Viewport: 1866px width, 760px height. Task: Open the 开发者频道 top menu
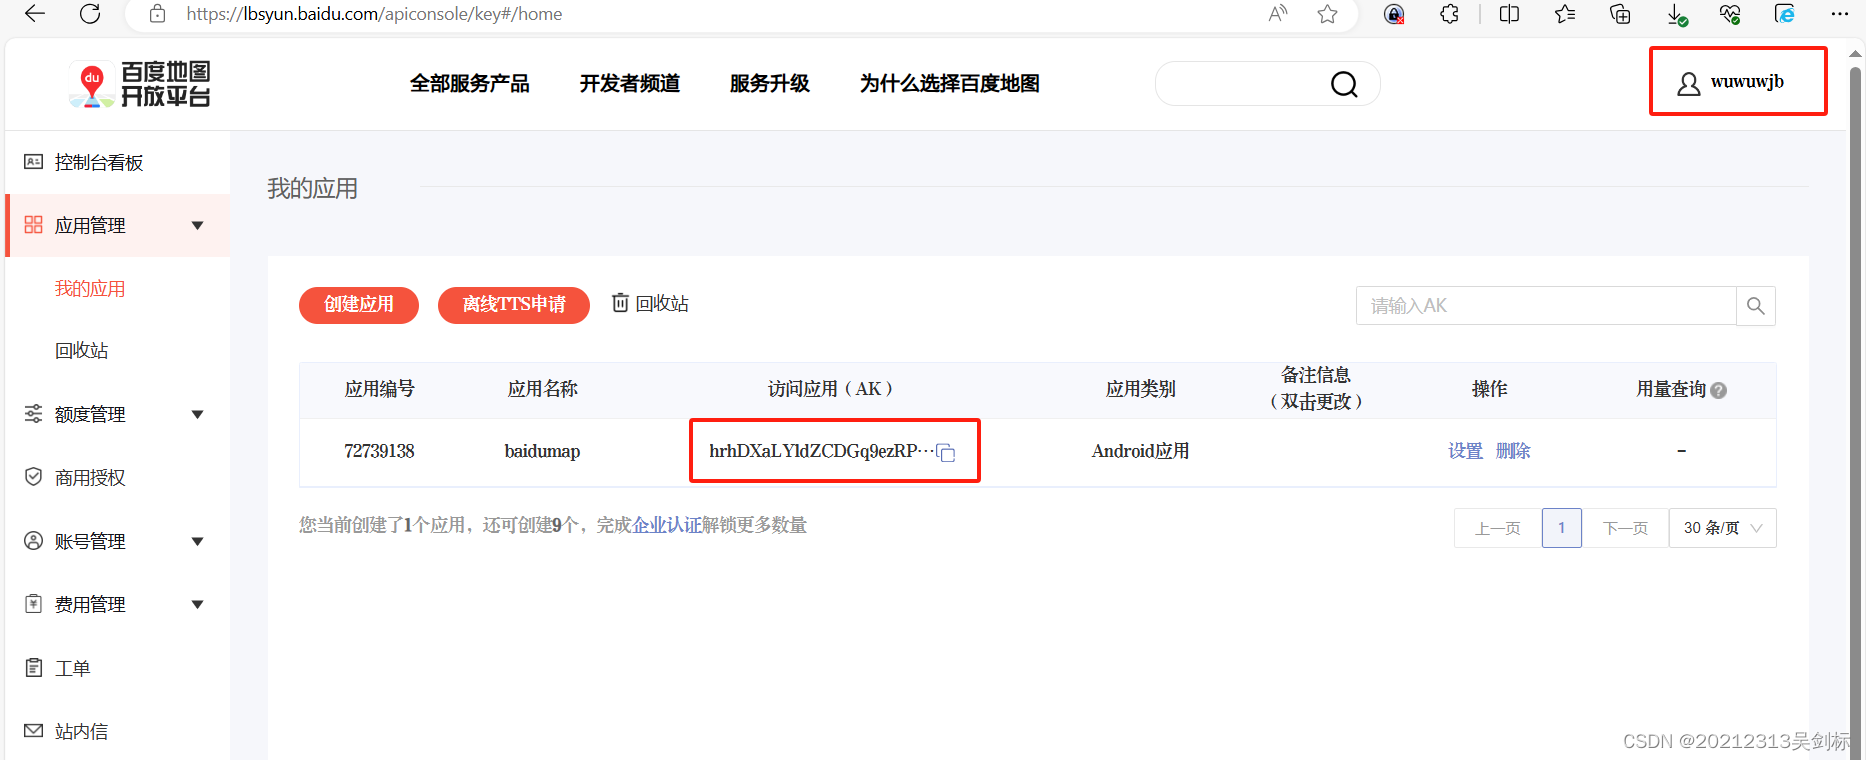click(630, 84)
